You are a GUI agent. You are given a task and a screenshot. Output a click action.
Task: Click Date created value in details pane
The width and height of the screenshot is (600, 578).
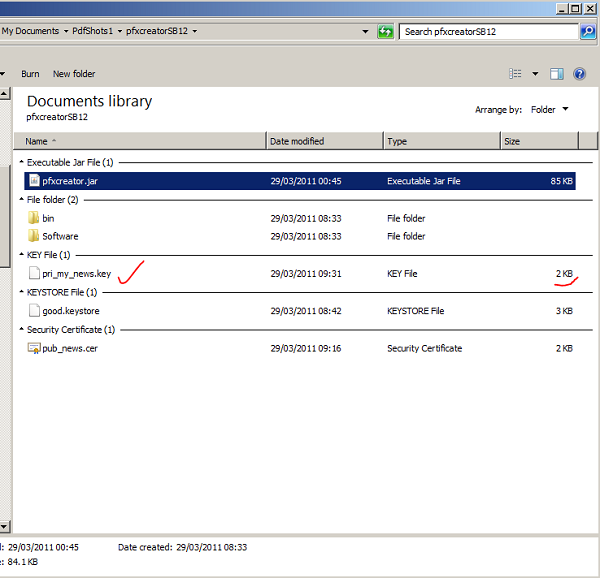[x=212, y=547]
